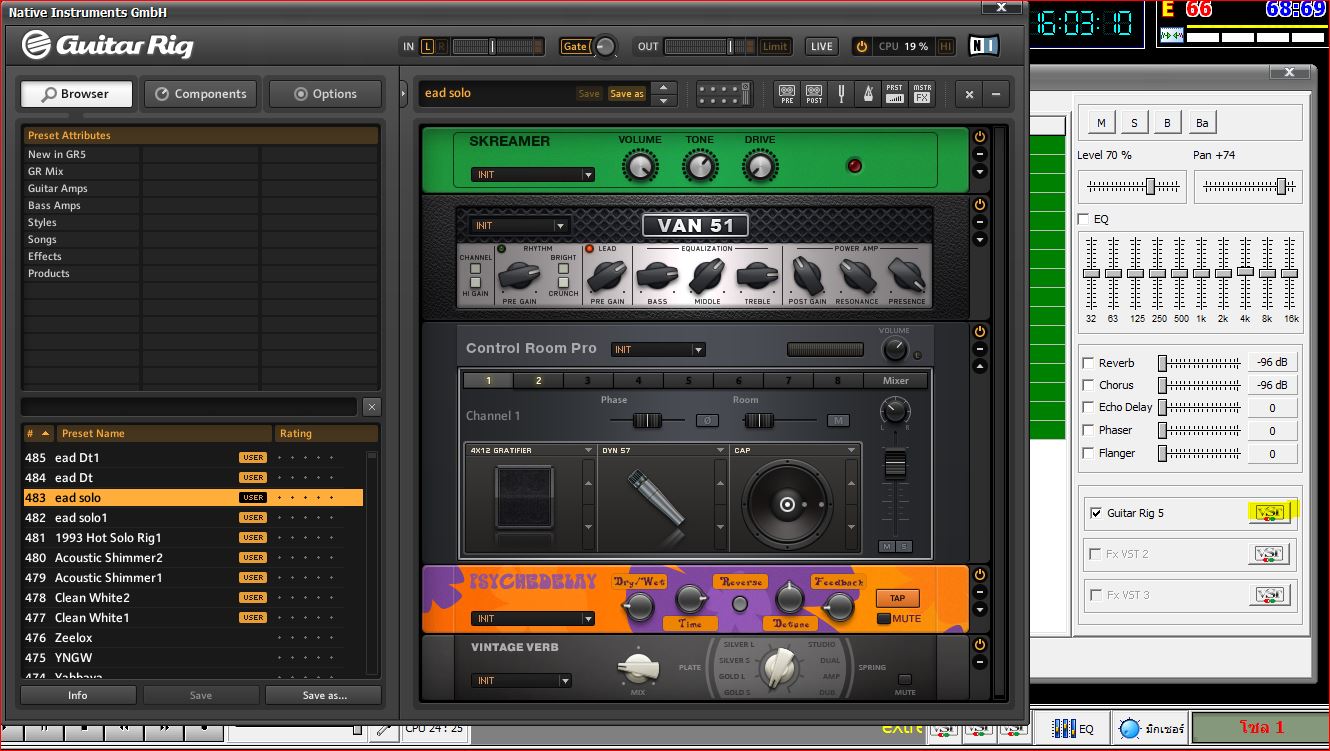Image resolution: width=1330 pixels, height=751 pixels.
Task: Enable the Flanger checkbox
Action: [x=1088, y=453]
